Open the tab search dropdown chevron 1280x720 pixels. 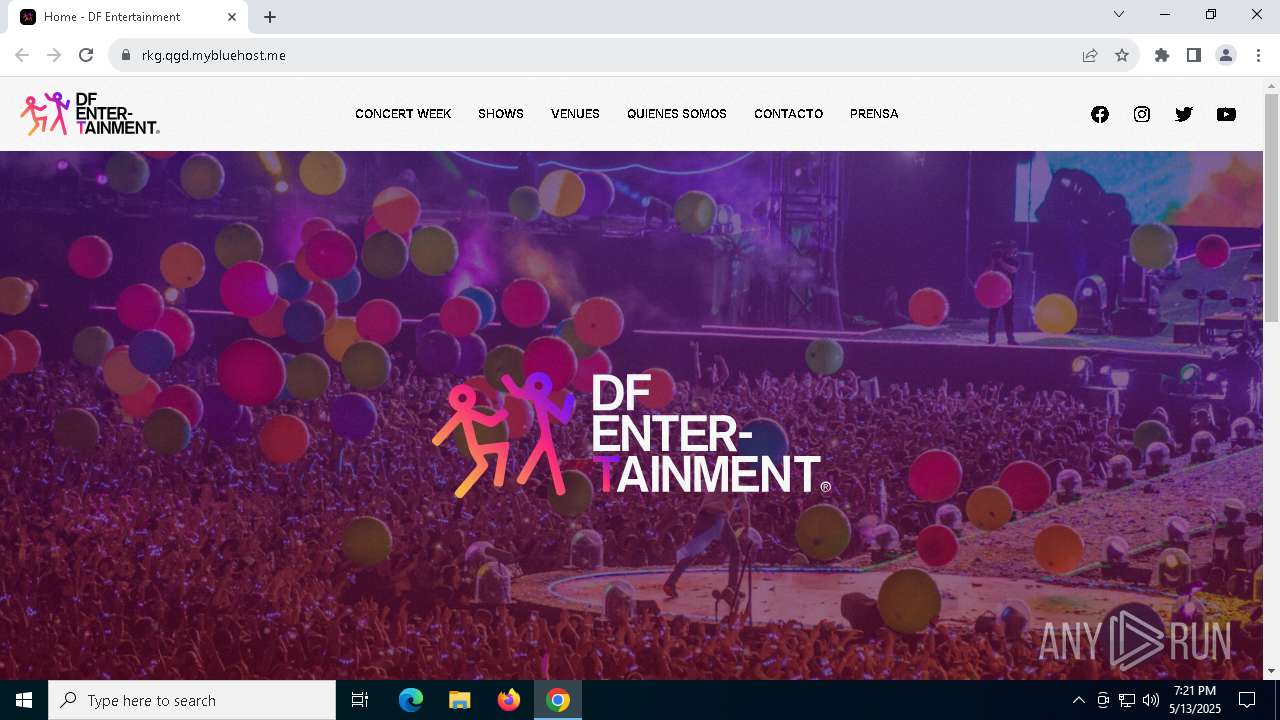pos(1119,15)
